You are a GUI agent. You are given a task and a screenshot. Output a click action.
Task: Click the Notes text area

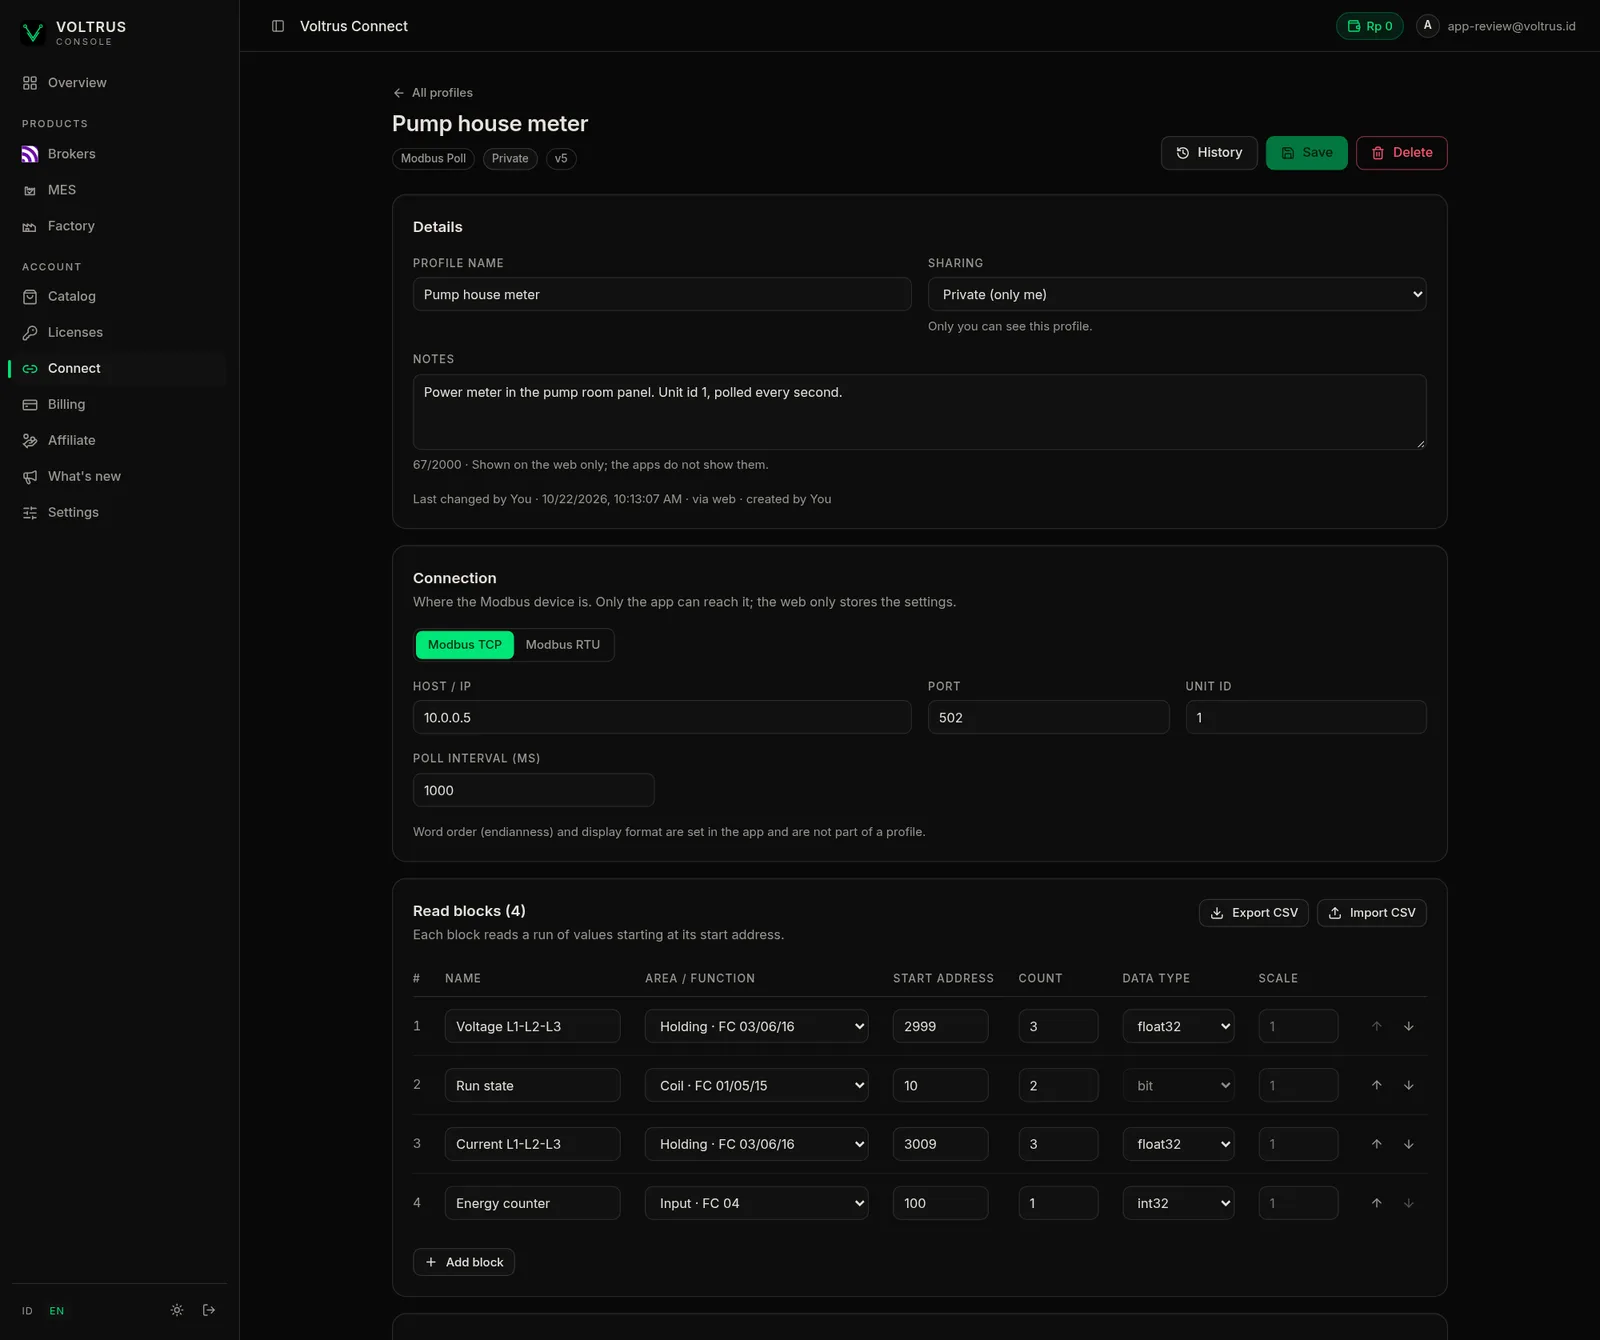point(920,412)
